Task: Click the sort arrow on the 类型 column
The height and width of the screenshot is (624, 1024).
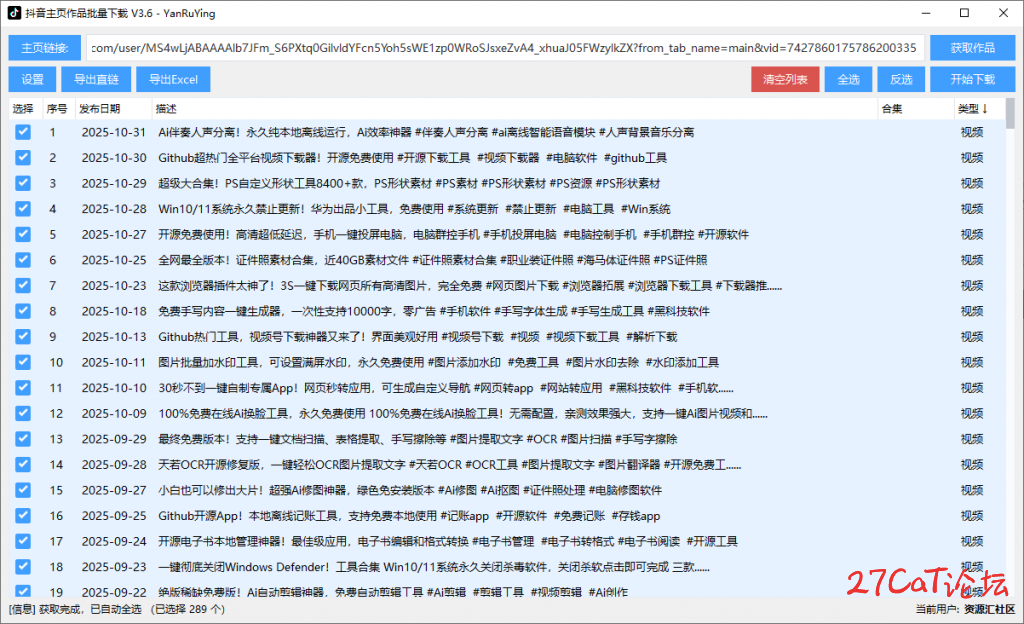Action: coord(986,107)
